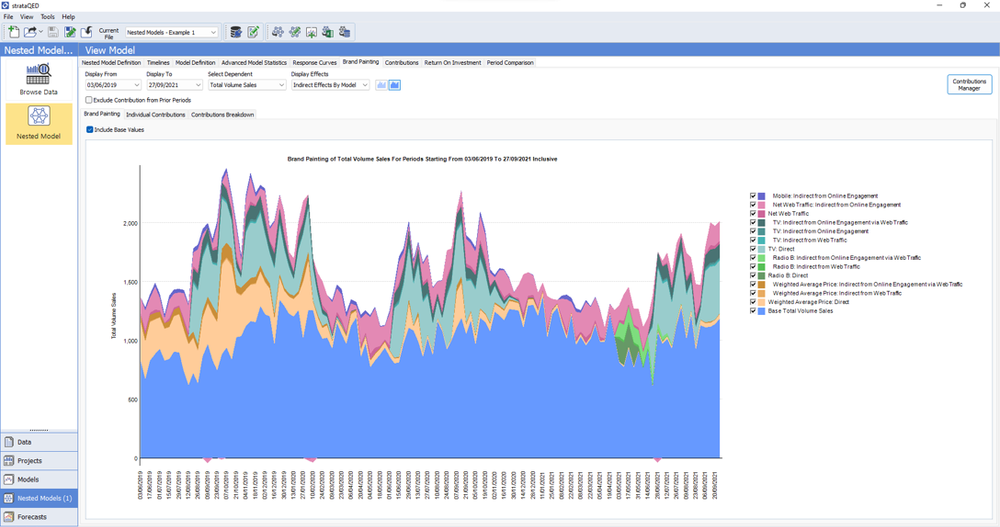Screen dimensions: 1000x527
Task: Click the Total Volume Sales y-axis label
Action: [x=114, y=316]
